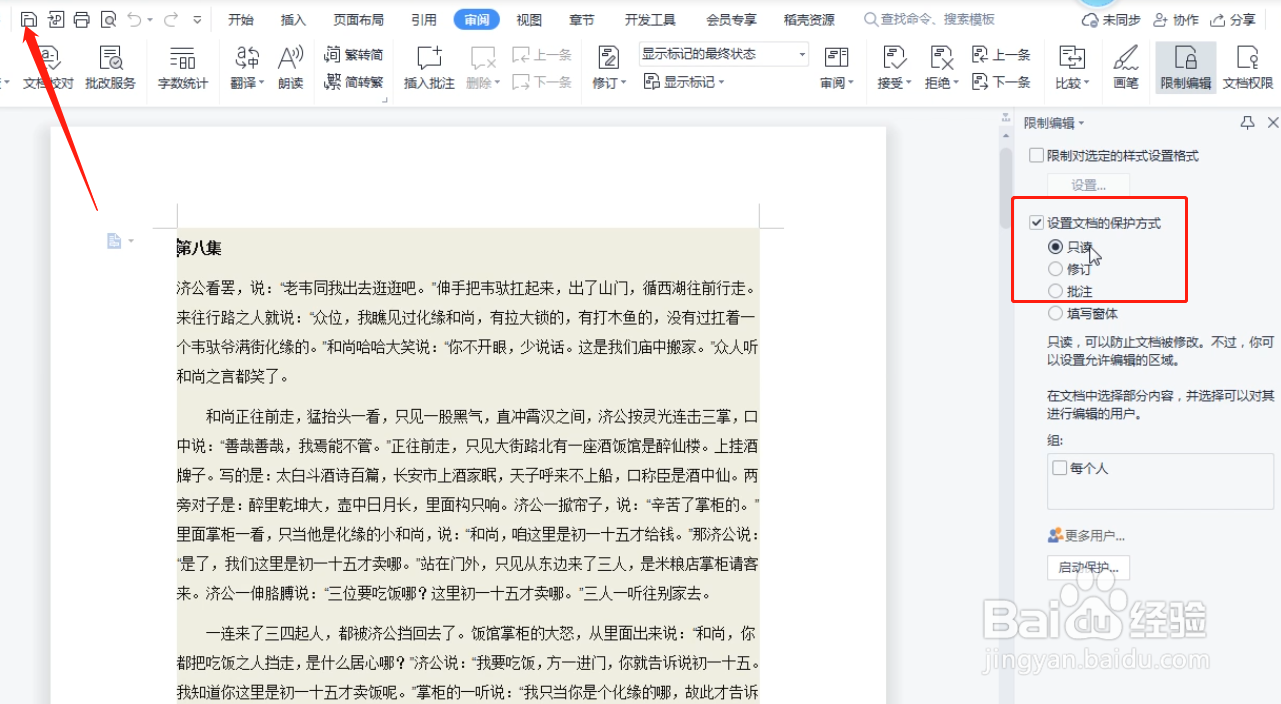Click 插入批注 insert comment

pos(429,67)
